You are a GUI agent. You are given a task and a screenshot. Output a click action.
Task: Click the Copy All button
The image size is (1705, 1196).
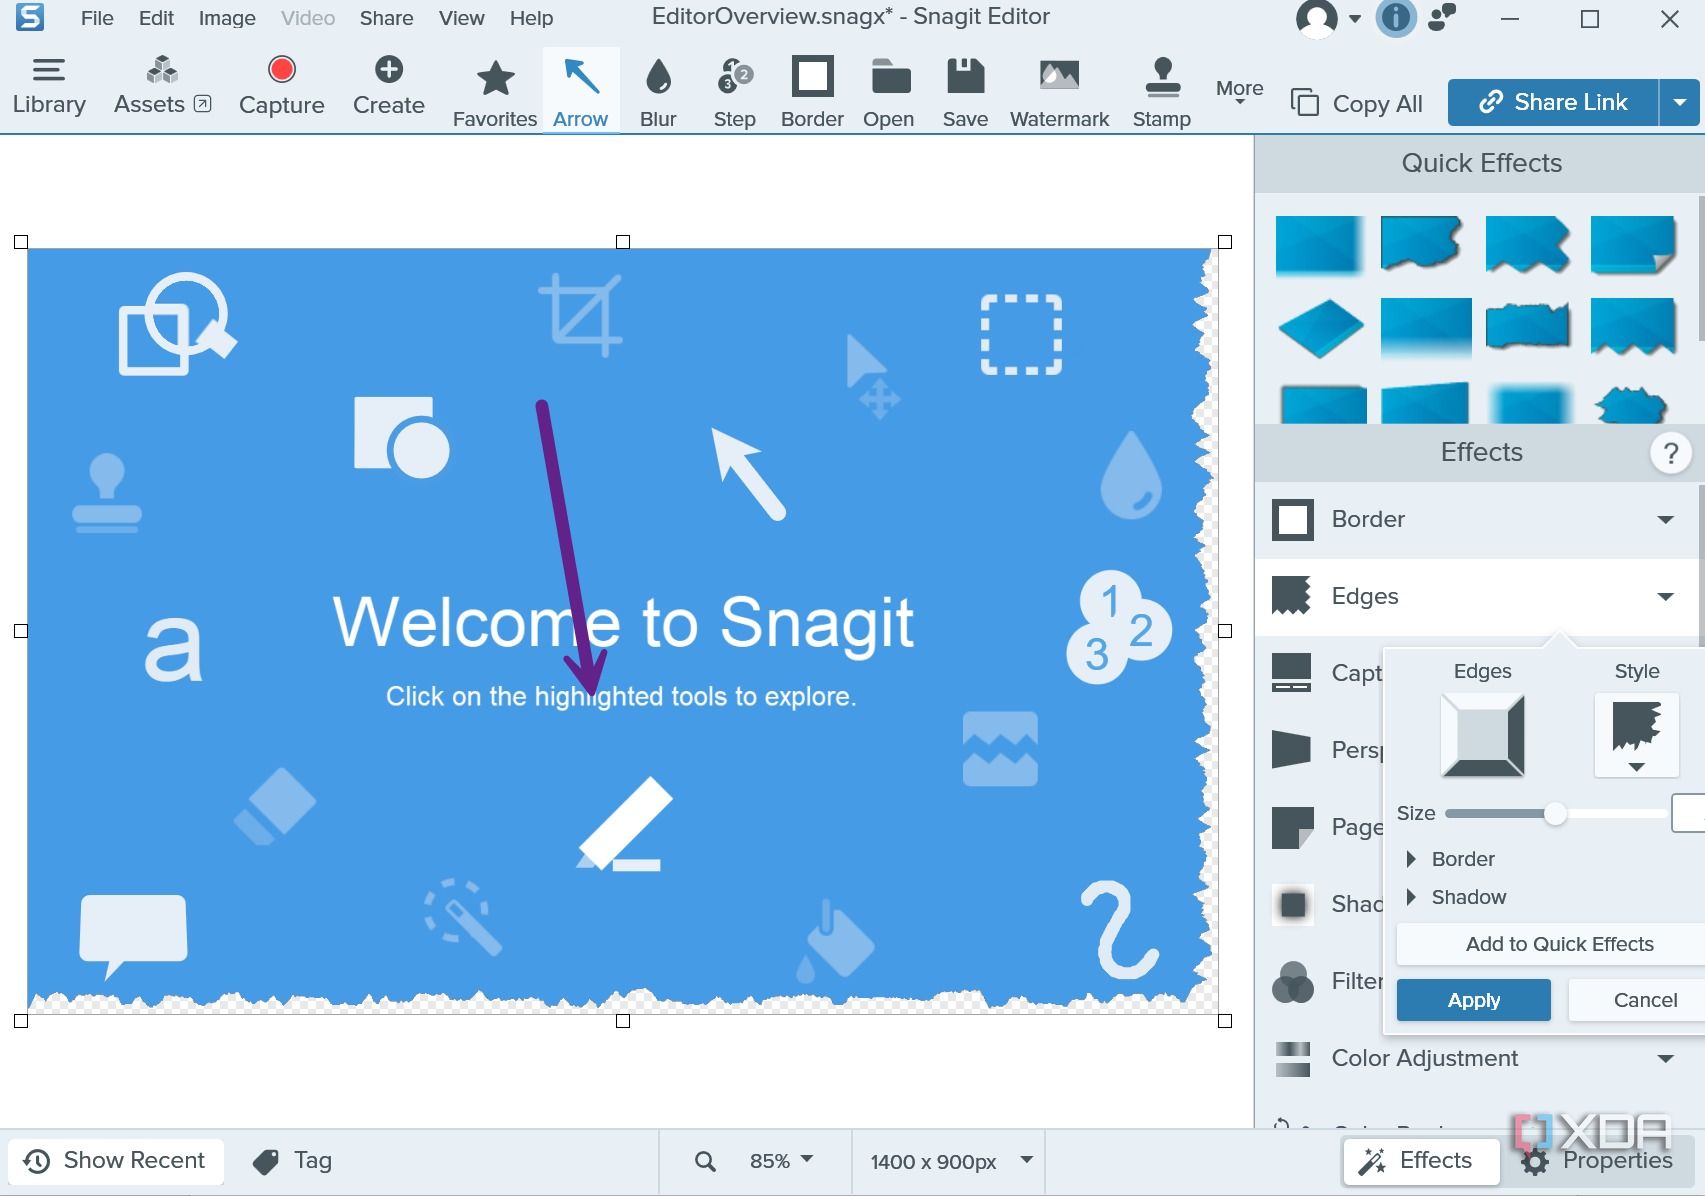[x=1357, y=103]
